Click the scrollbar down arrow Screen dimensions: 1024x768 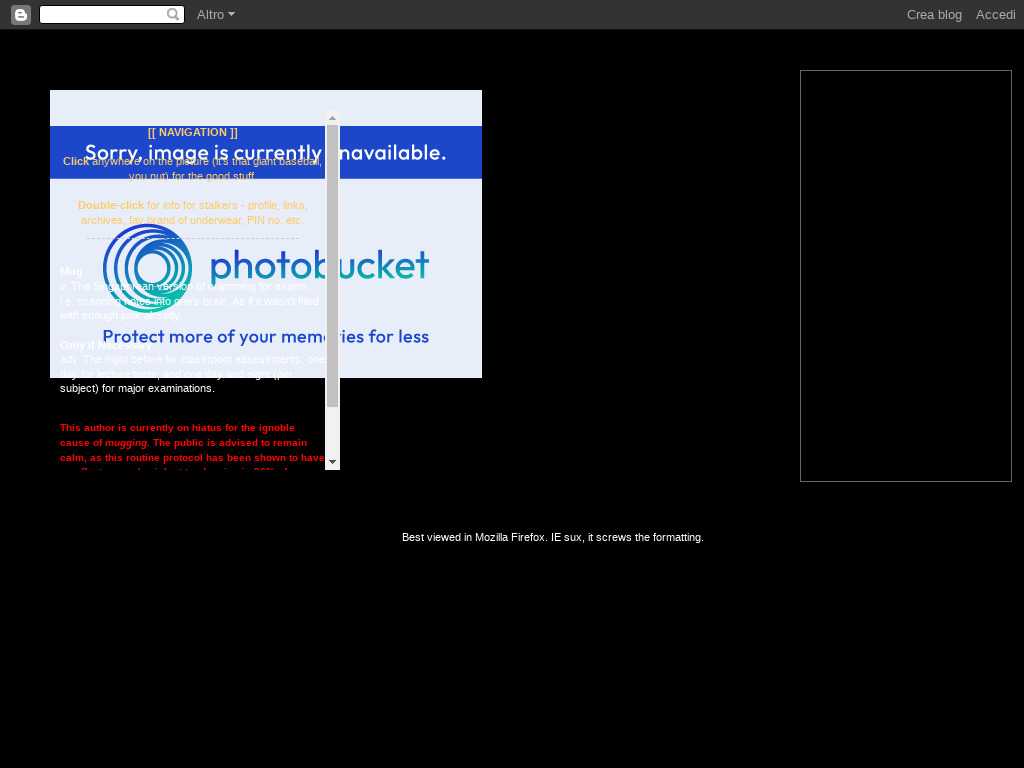point(333,462)
